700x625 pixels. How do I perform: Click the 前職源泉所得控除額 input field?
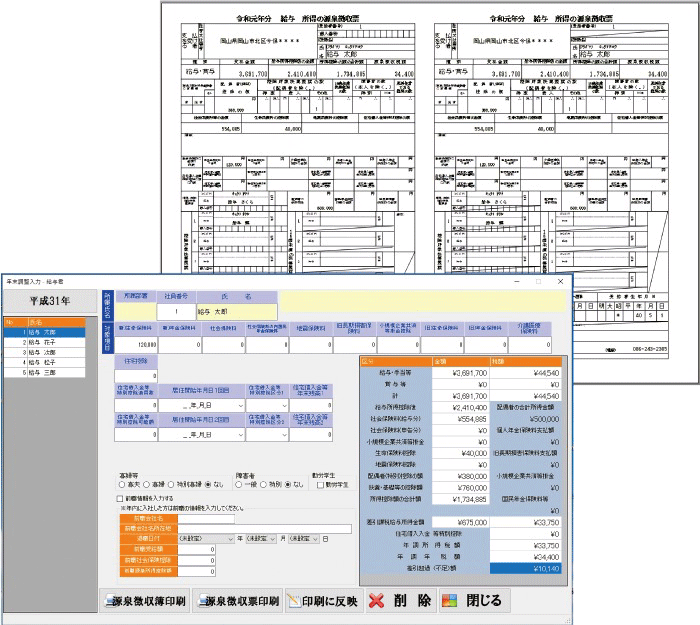coord(196,571)
